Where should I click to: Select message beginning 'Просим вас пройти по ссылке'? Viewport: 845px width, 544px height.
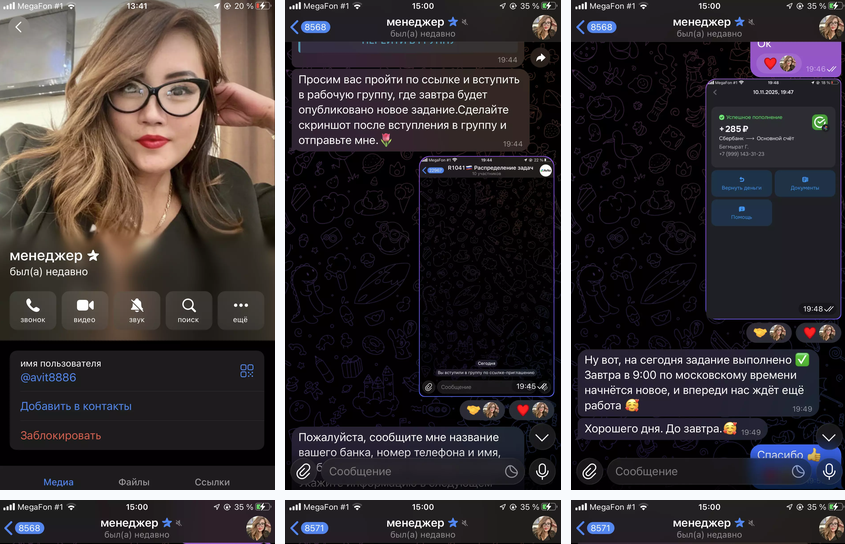pyautogui.click(x=410, y=110)
